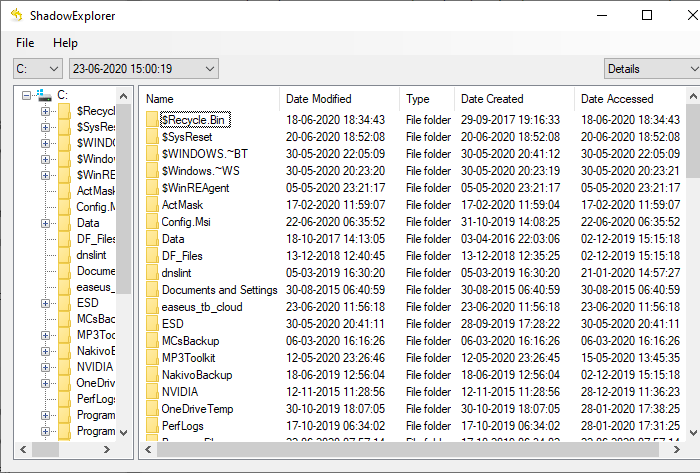Viewport: 700px width, 473px height.
Task: Click the MP3Toolkit folder icon in list
Action: (152, 357)
